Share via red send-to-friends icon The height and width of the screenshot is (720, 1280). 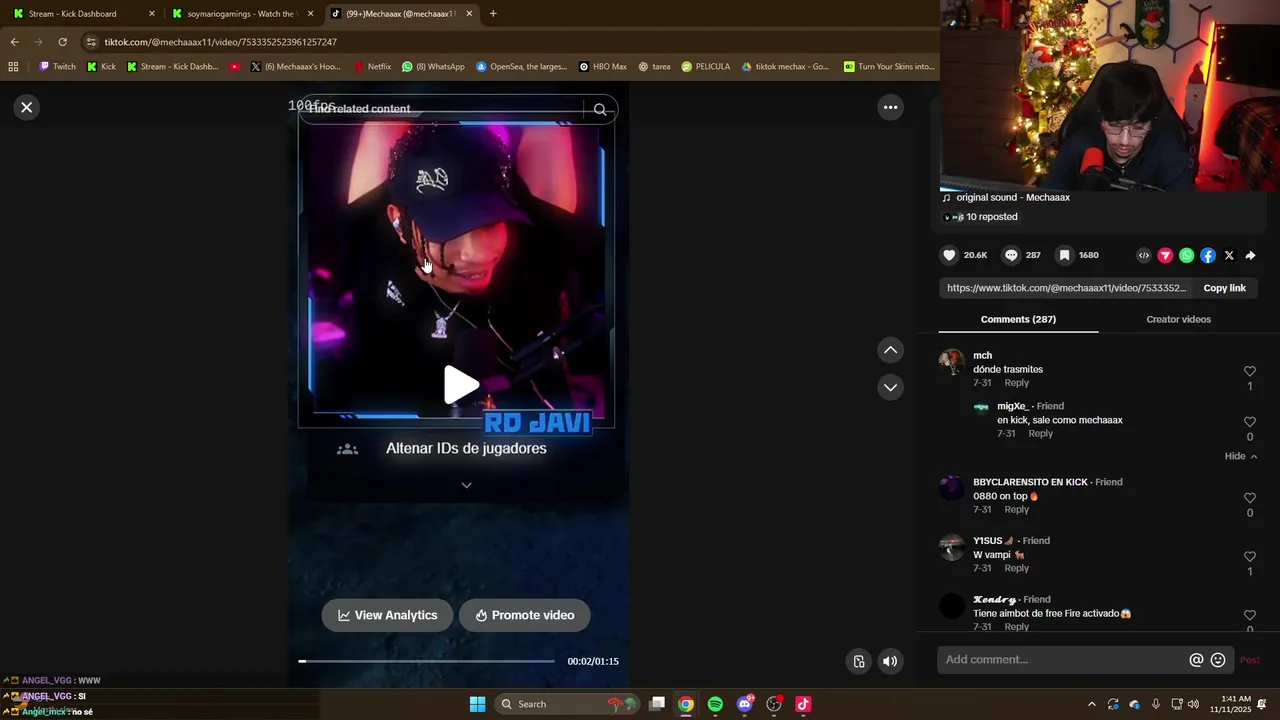click(1165, 255)
